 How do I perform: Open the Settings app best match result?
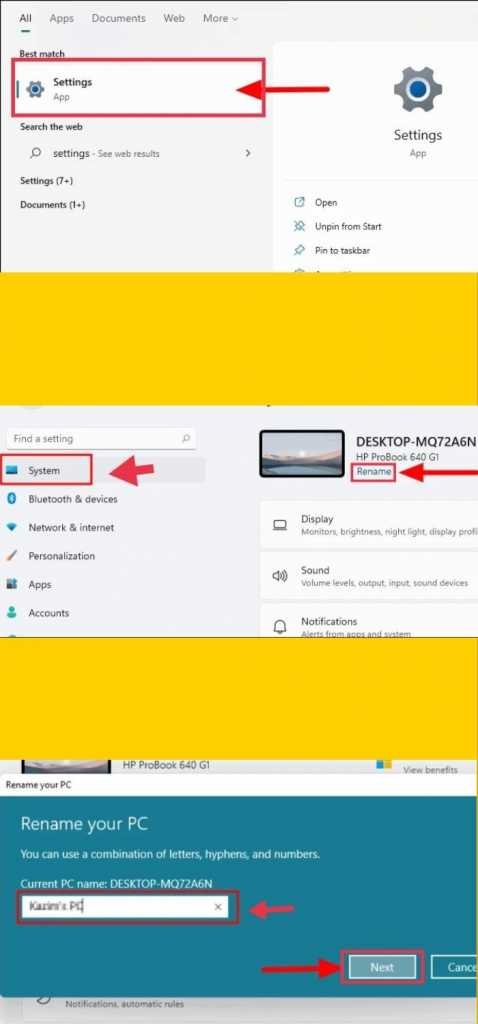click(x=138, y=89)
